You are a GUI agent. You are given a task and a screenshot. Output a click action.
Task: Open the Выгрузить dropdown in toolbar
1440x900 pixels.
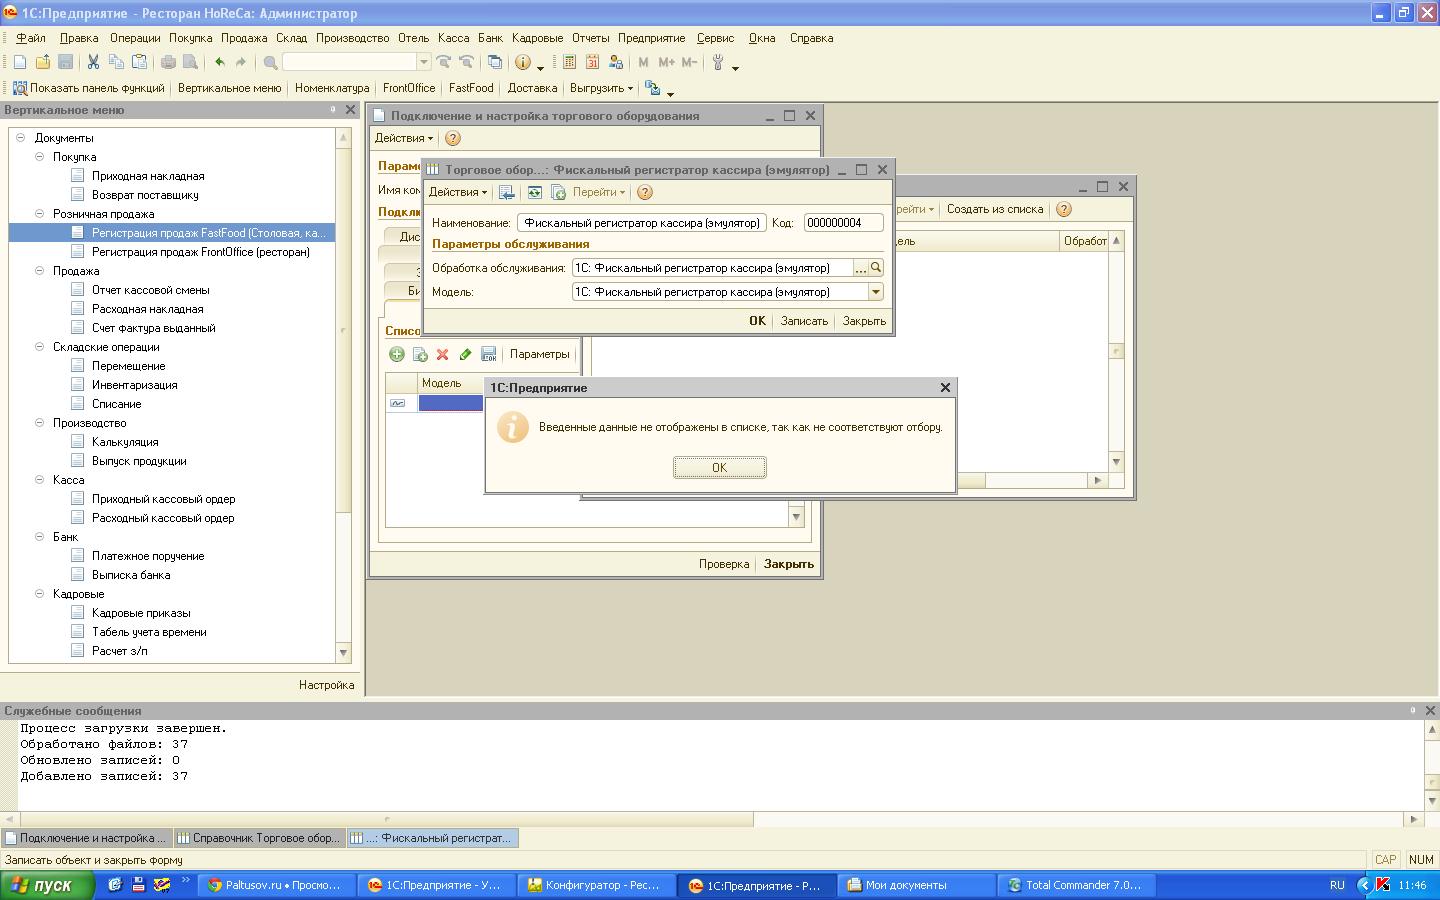click(x=602, y=88)
